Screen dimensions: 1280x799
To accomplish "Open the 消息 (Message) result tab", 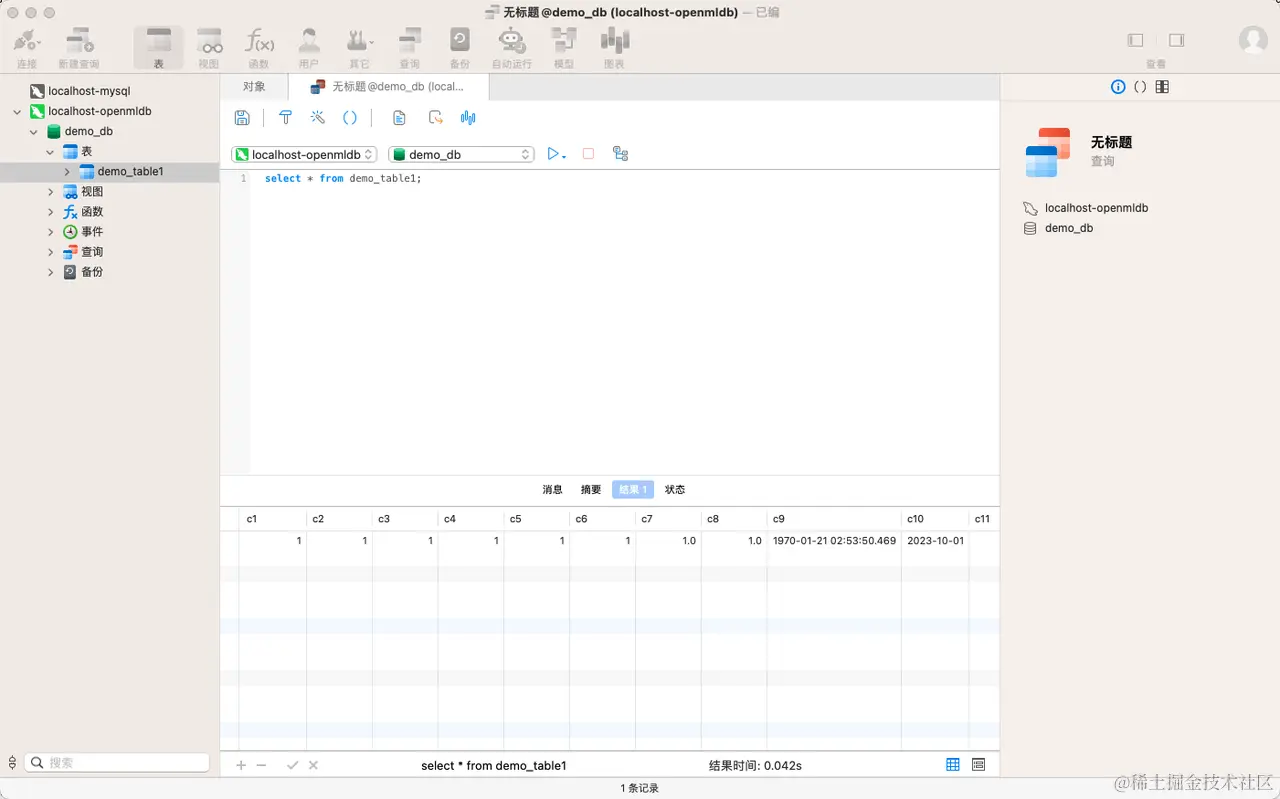I will pyautogui.click(x=552, y=490).
